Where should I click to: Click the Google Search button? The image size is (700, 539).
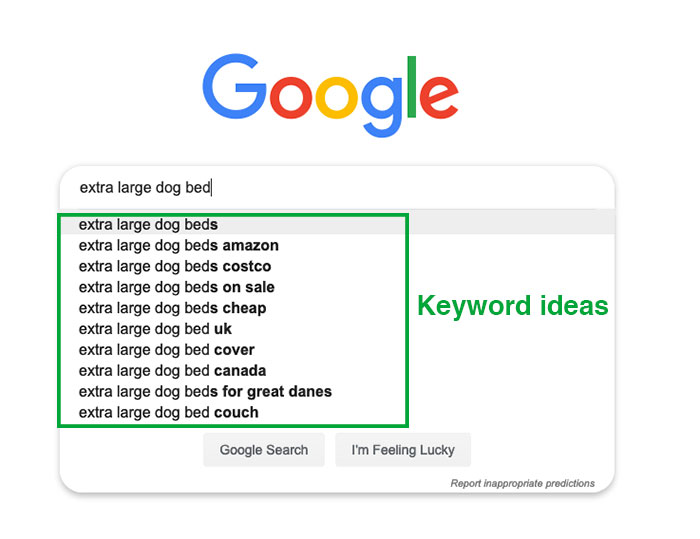[264, 450]
